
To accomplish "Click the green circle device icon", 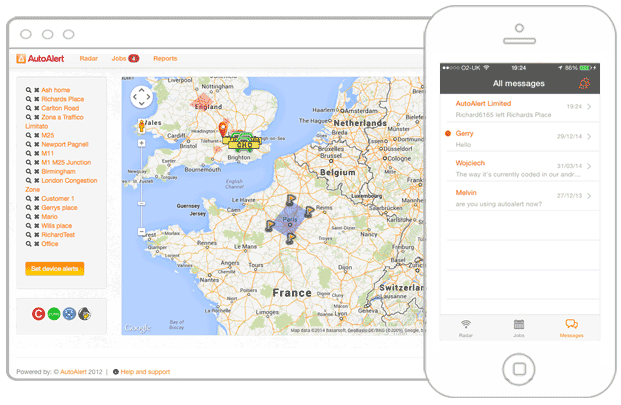I will click(54, 314).
